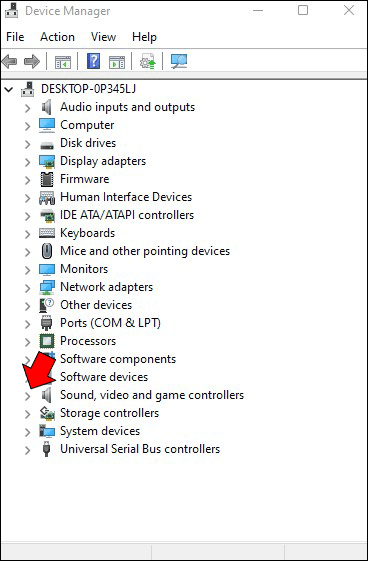The height and width of the screenshot is (561, 368).
Task: Expand the Network adapters category
Action: click(28, 288)
